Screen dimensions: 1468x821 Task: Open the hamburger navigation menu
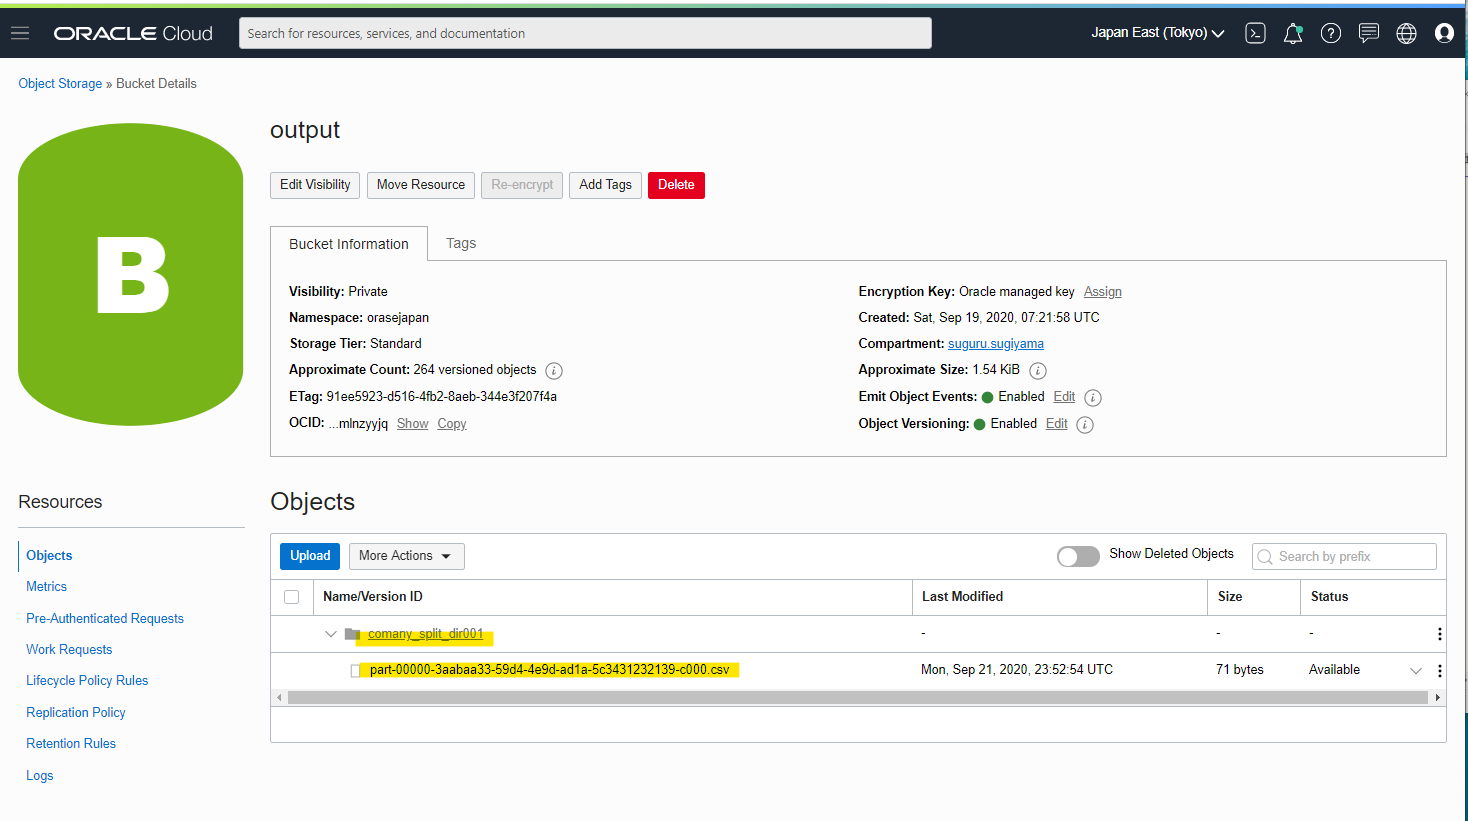pos(20,33)
